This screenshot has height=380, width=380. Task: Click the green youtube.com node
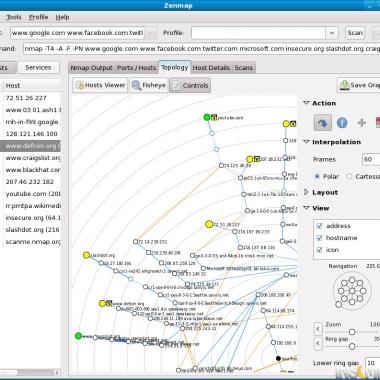click(x=207, y=117)
